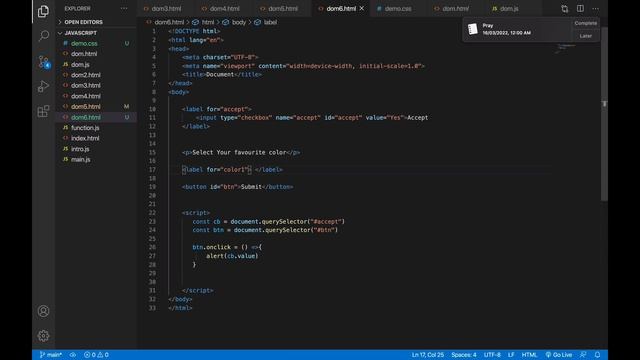Go to line via Ln 17, Col 25
This screenshot has height=360, width=640.
427,355
